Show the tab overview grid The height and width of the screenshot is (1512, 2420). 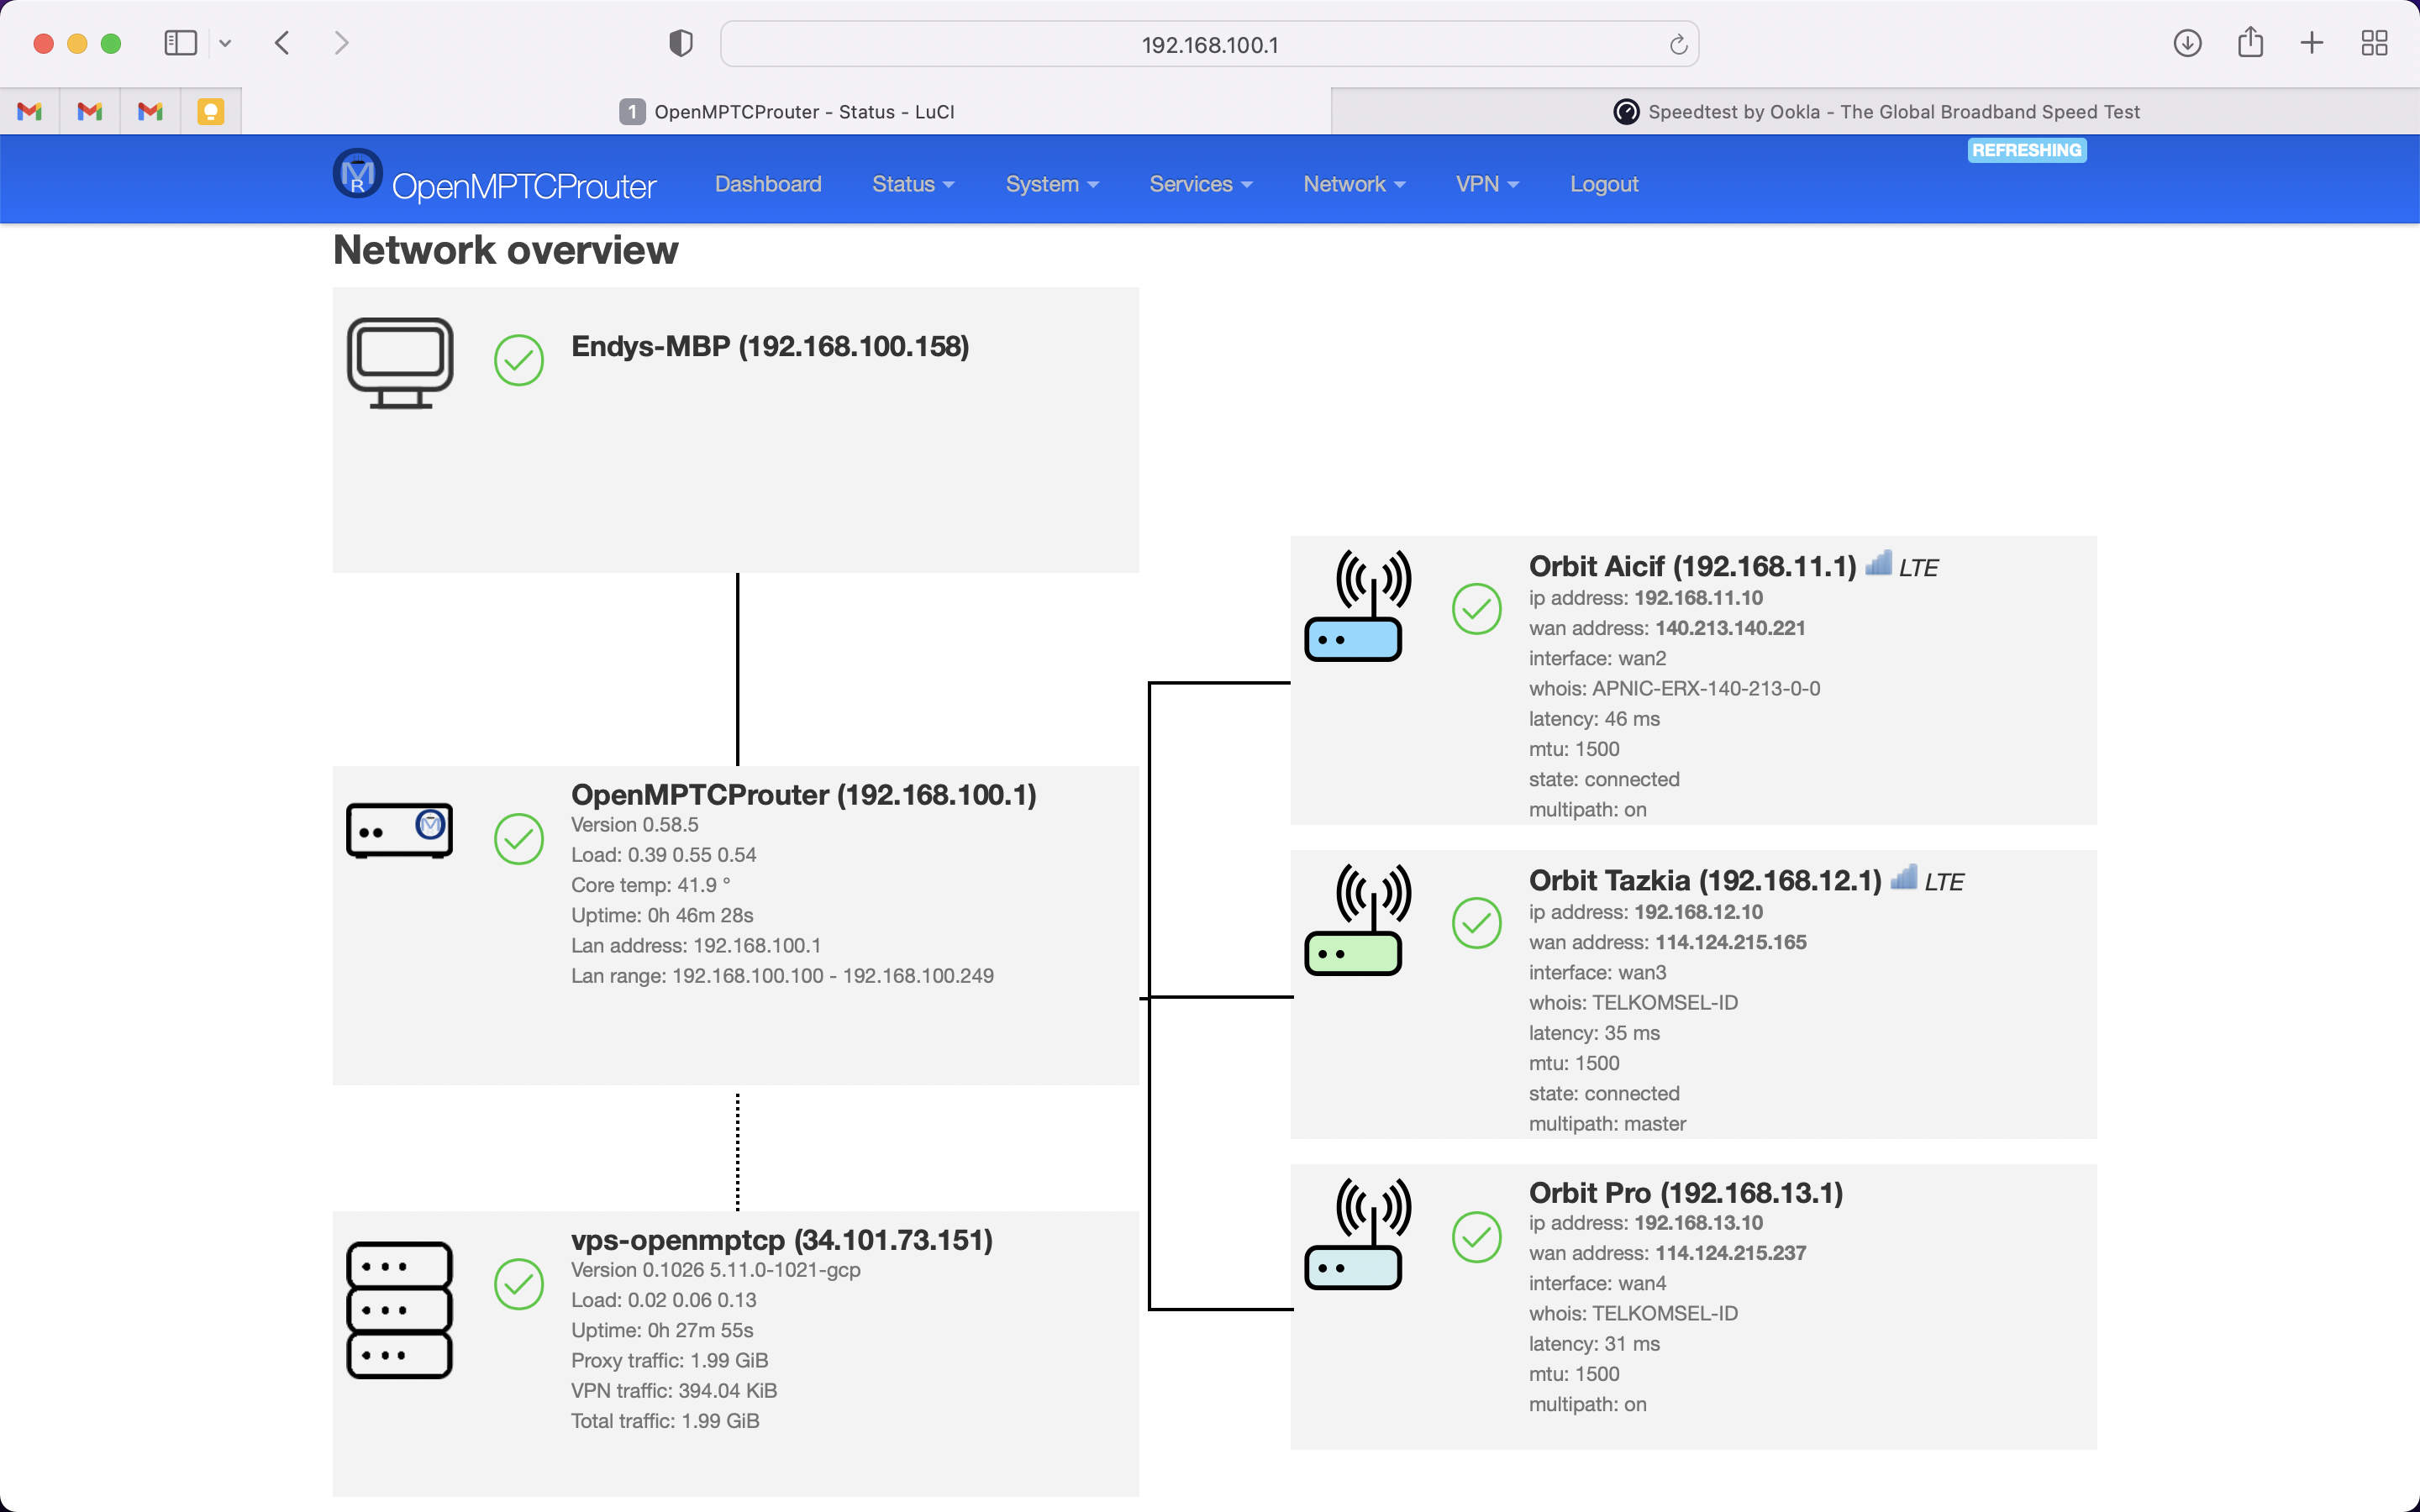coord(2374,43)
